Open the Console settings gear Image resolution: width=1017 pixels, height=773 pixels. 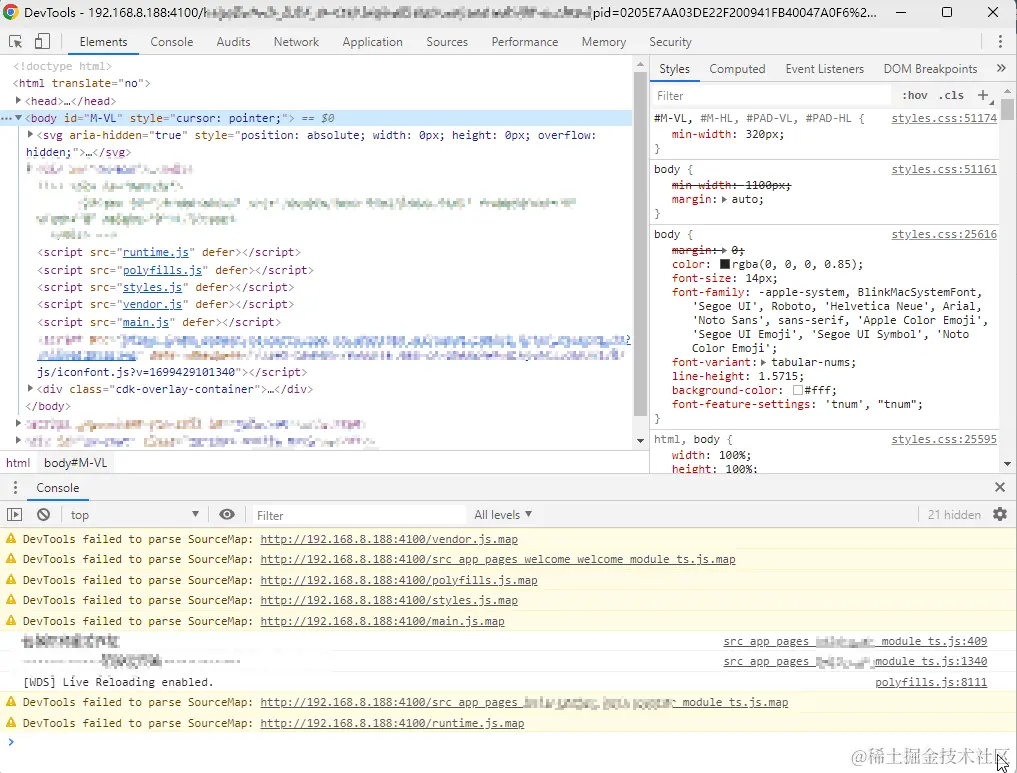click(x=1000, y=514)
